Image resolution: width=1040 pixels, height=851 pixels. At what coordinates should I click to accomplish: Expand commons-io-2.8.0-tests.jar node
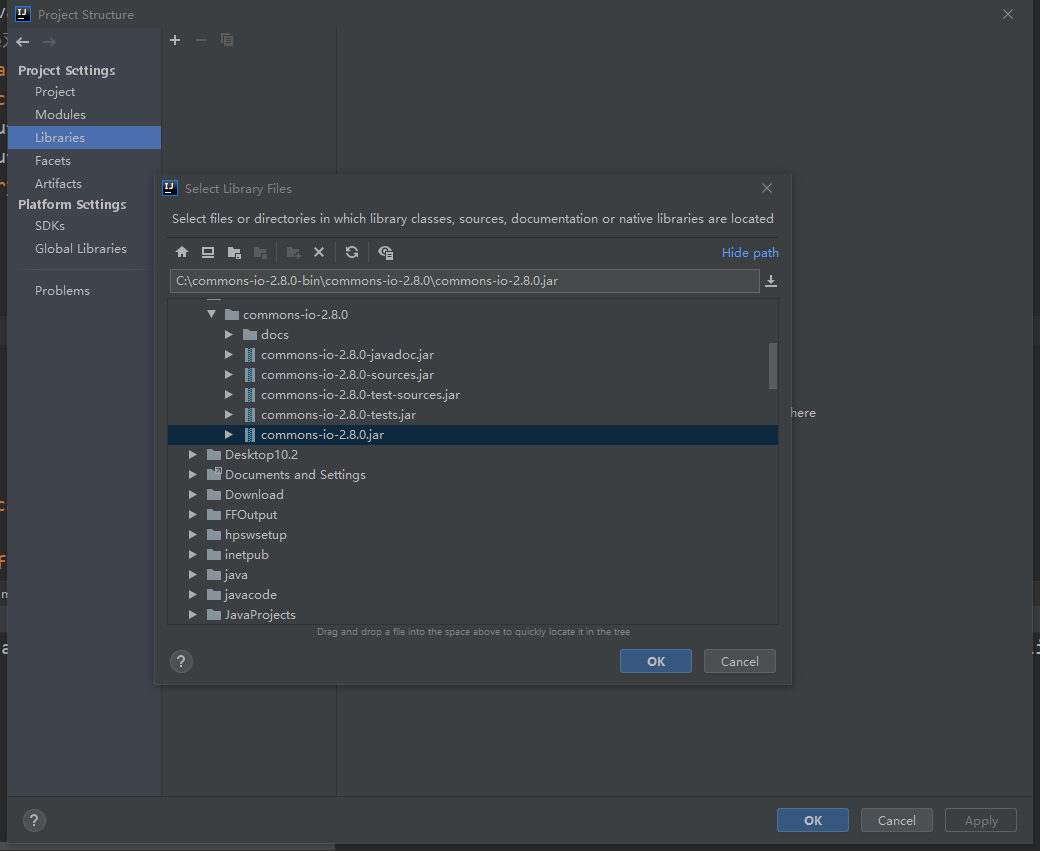pos(229,415)
